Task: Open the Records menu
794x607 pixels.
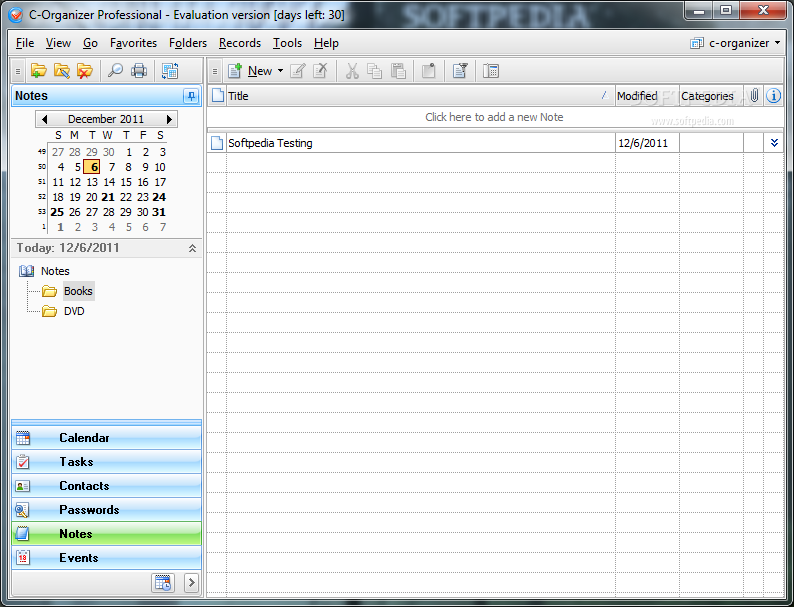Action: point(240,43)
